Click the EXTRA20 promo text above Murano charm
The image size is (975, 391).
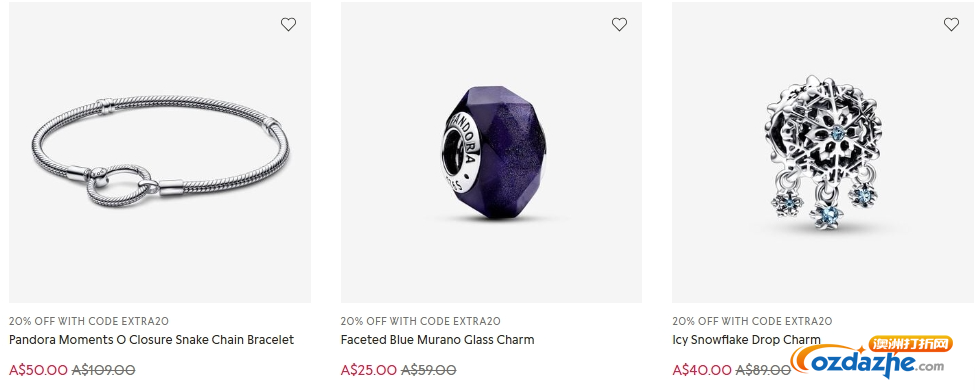click(x=420, y=321)
